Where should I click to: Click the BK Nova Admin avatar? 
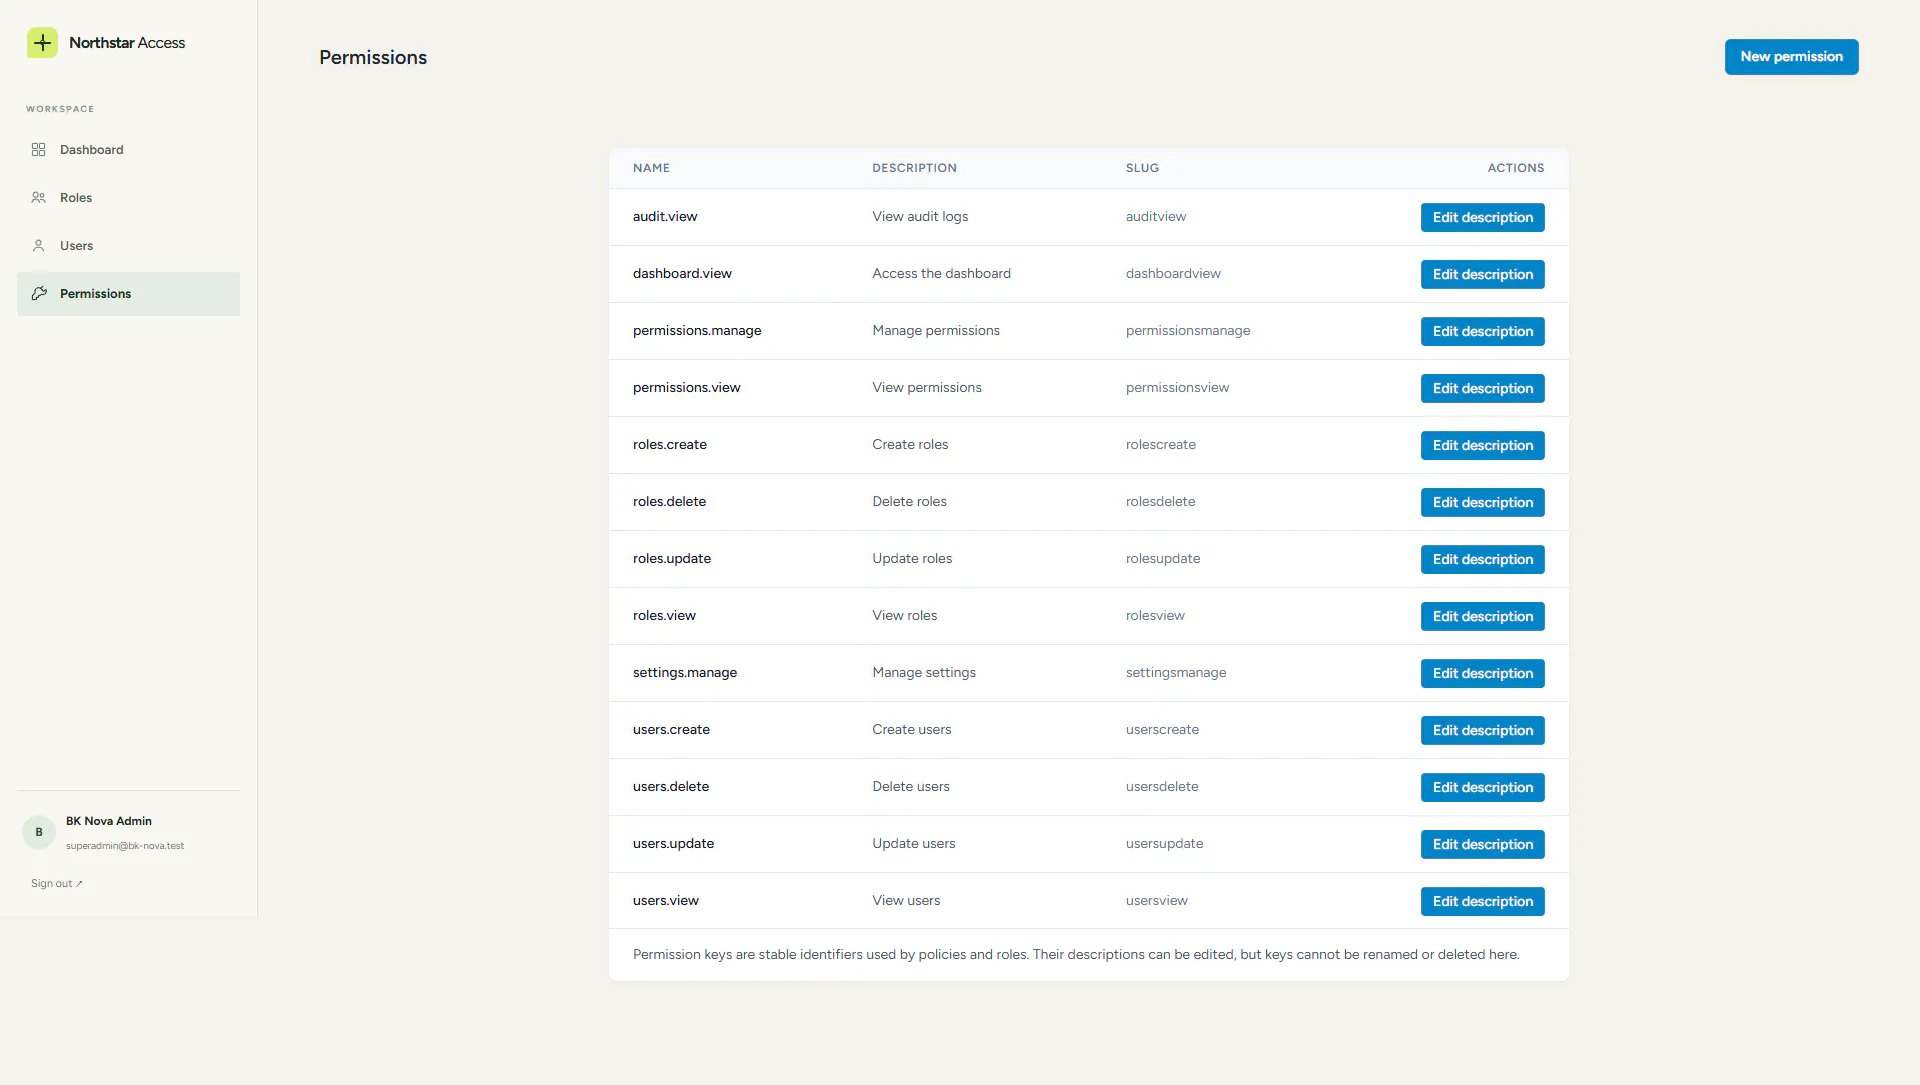(x=39, y=832)
